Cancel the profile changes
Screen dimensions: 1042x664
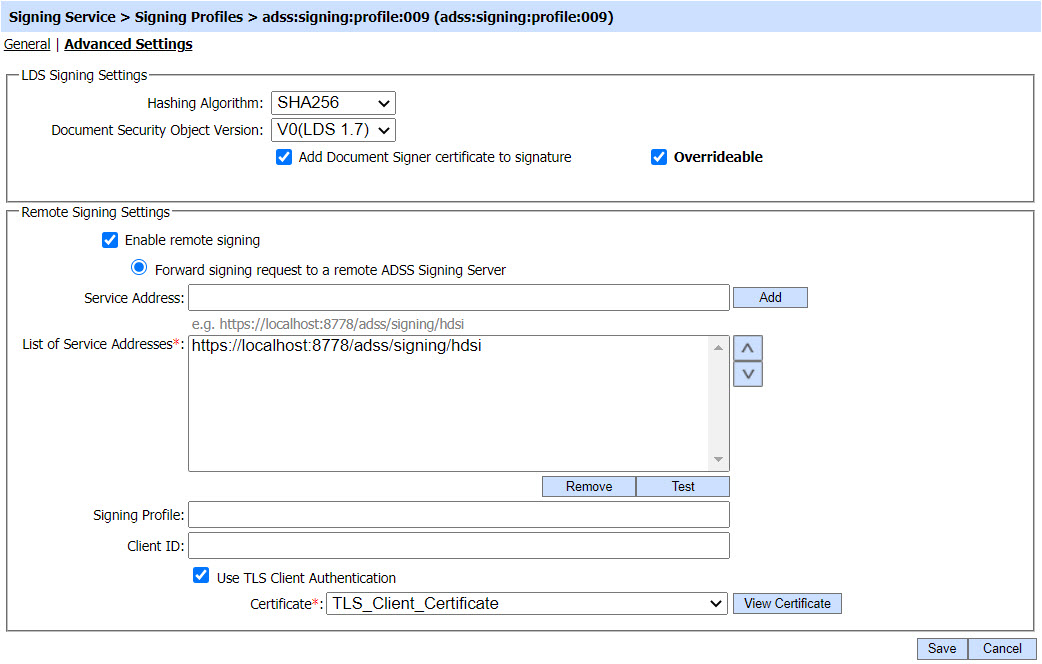(x=1002, y=649)
